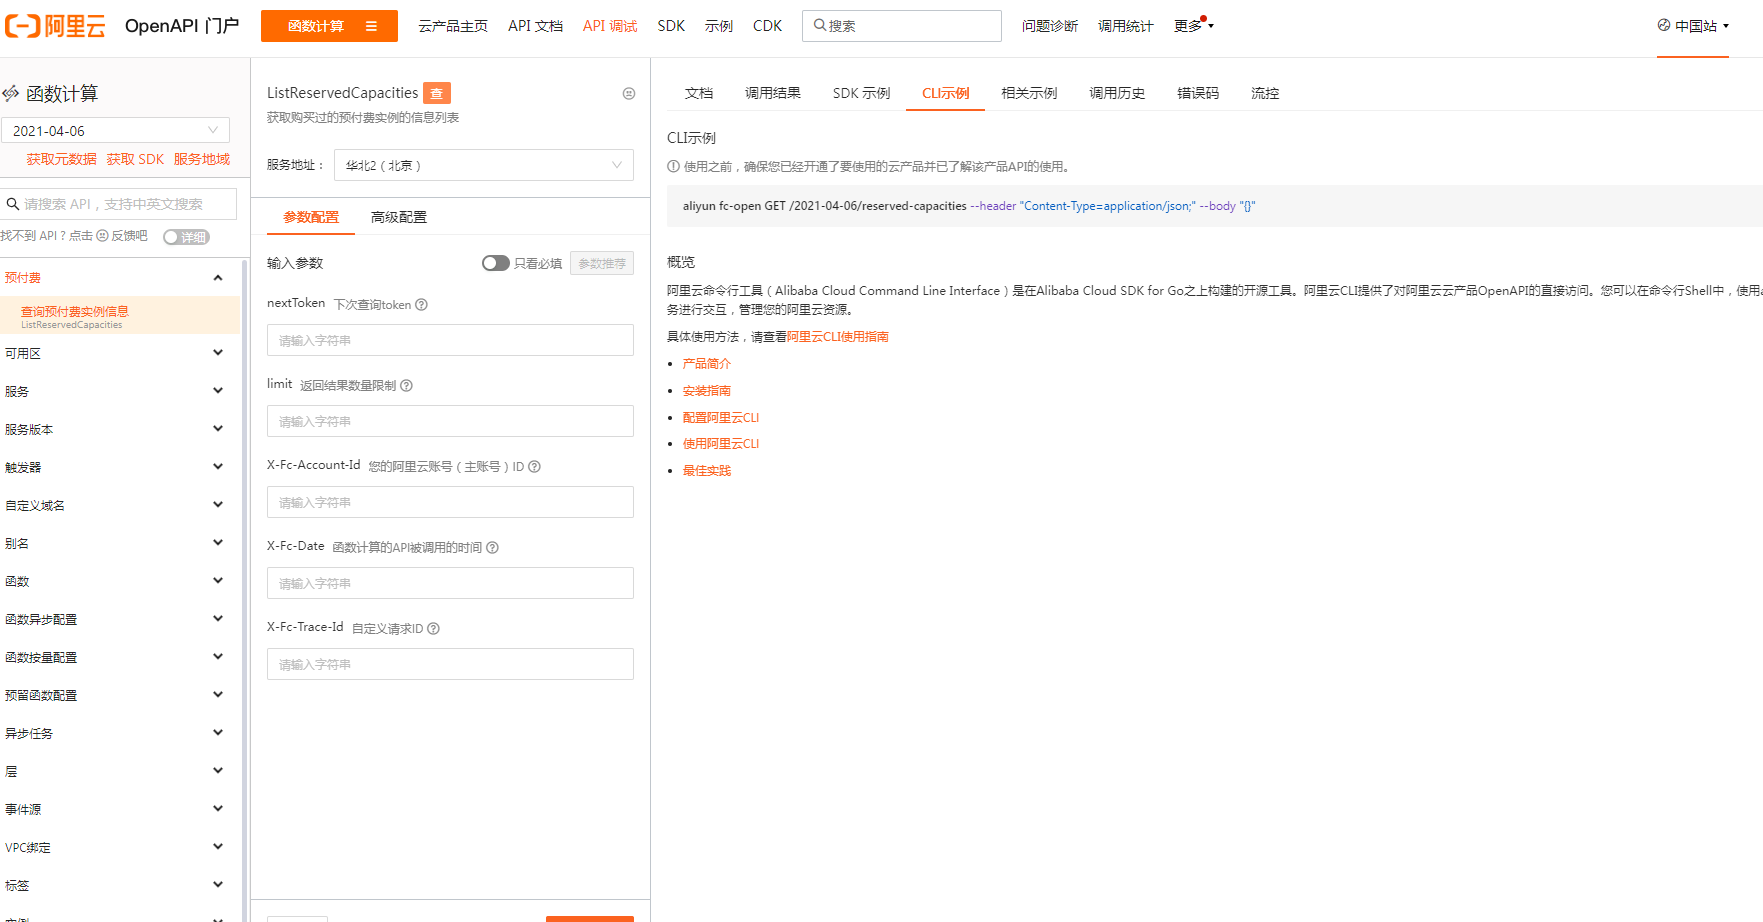Toggle the 只看必填 switch

(x=495, y=263)
